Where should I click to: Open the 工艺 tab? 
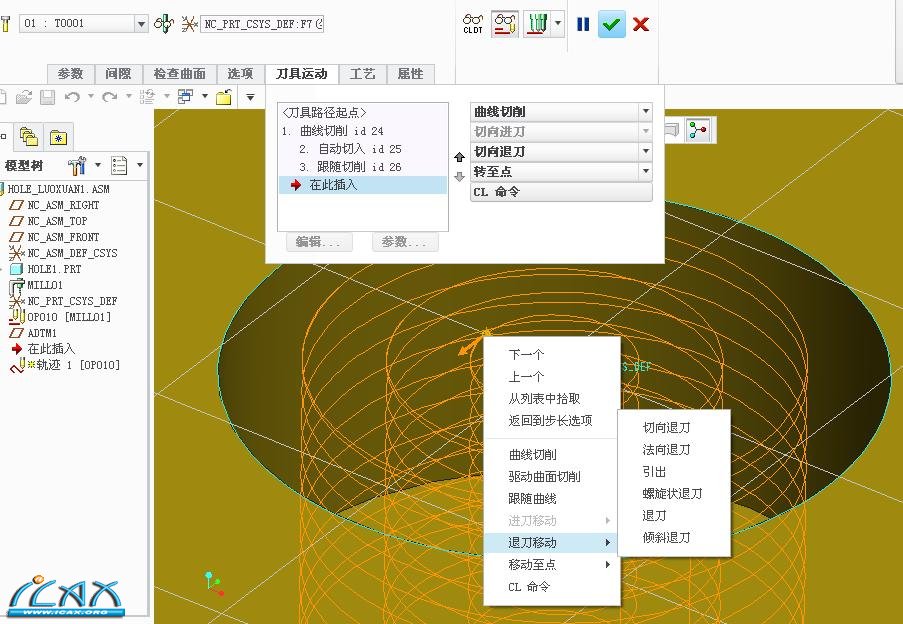(x=363, y=74)
